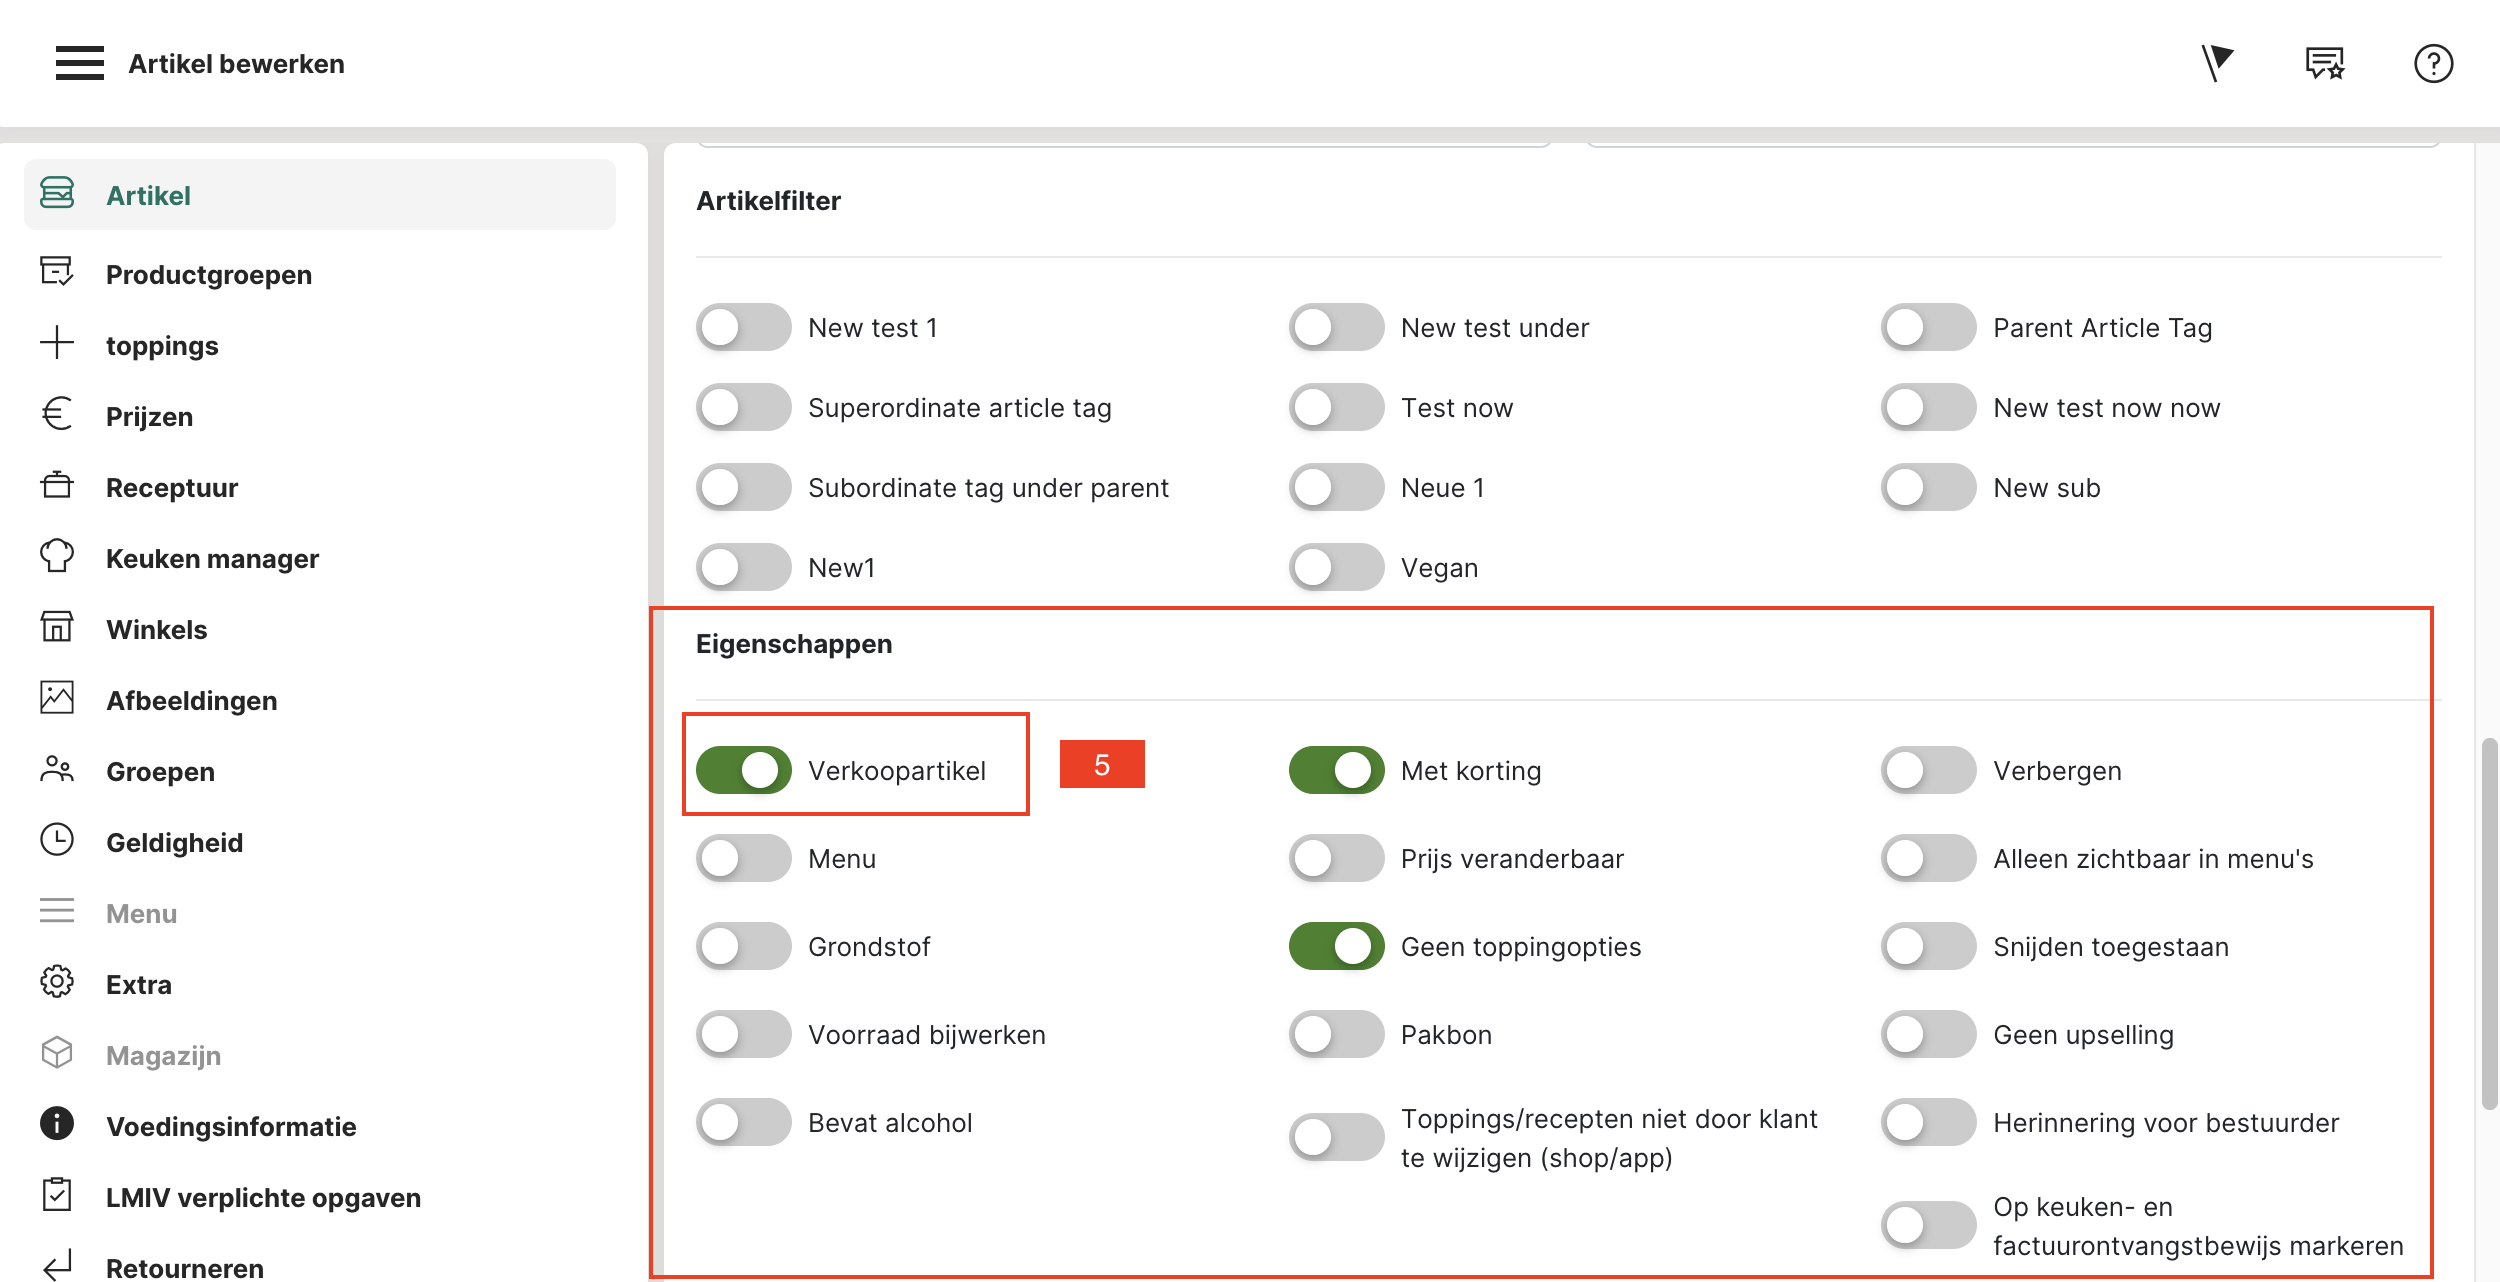Image resolution: width=2500 pixels, height=1282 pixels.
Task: Toggle Prijs veranderbaar on
Action: point(1336,858)
